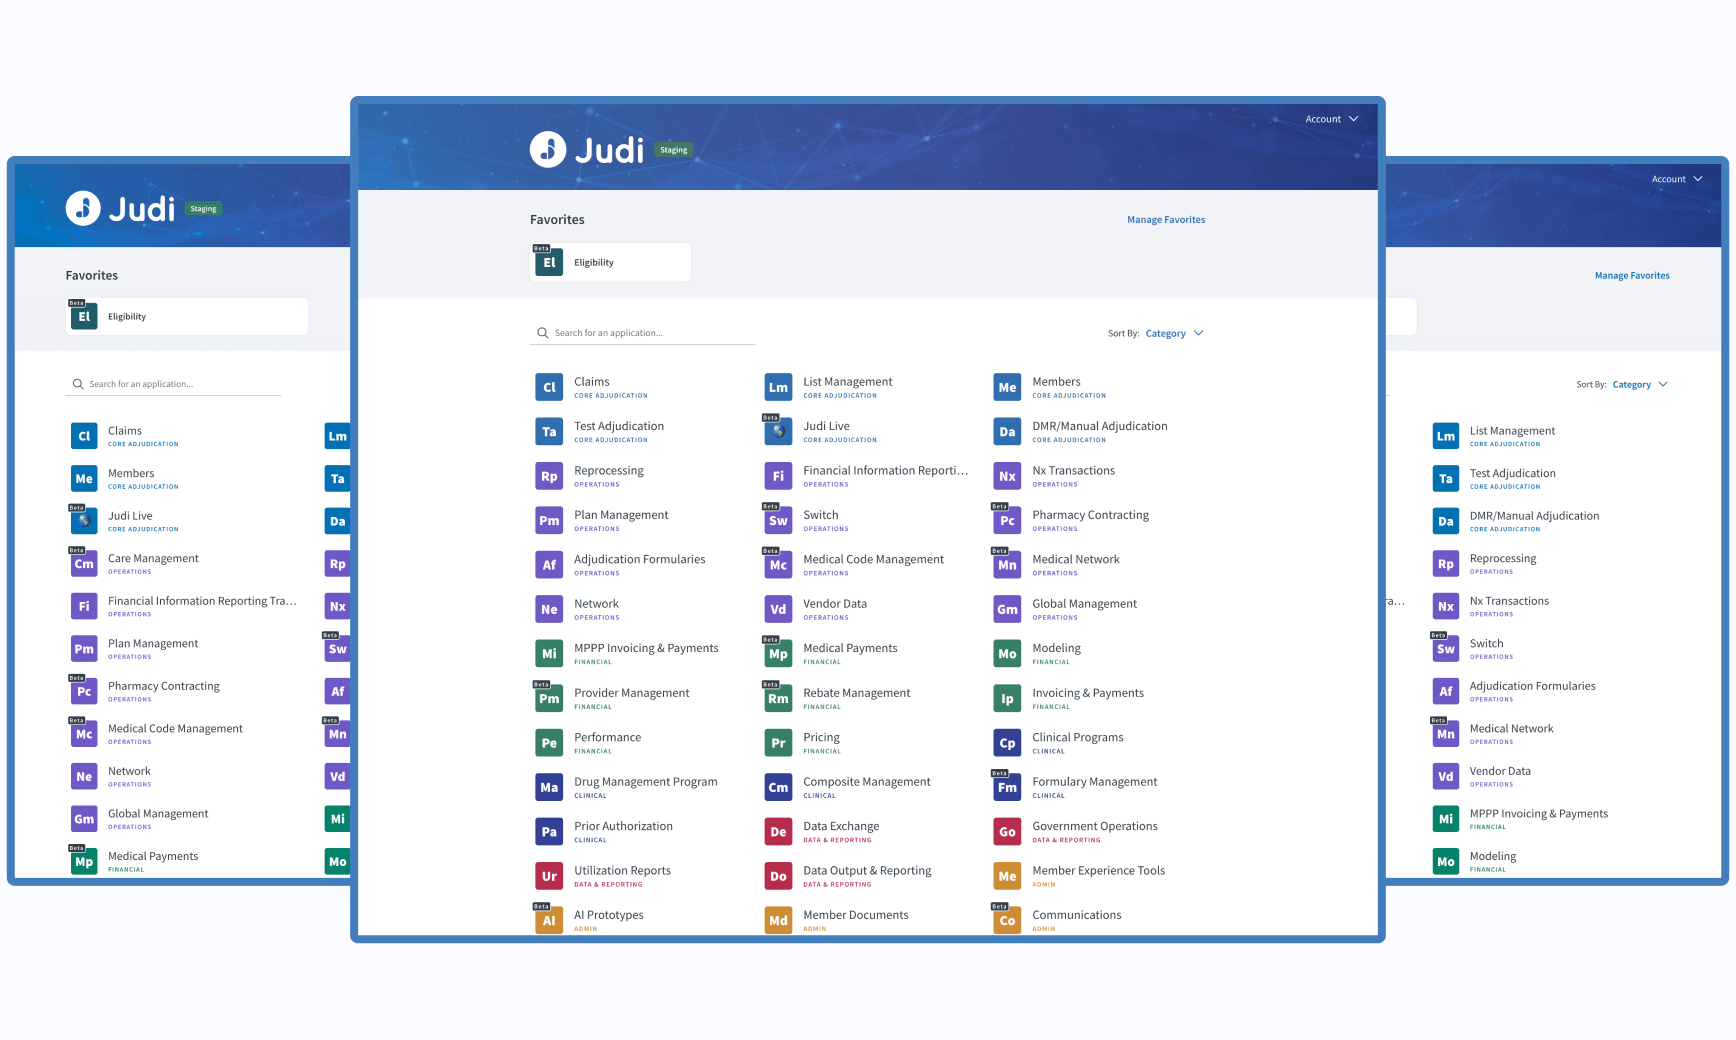Open Sort By Category in right window

point(1639,384)
